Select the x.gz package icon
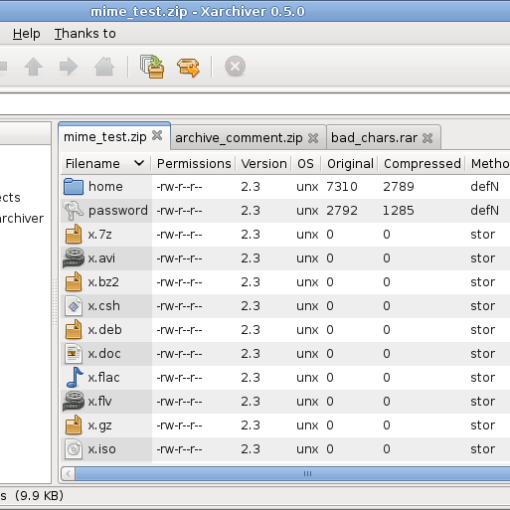 click(74, 425)
